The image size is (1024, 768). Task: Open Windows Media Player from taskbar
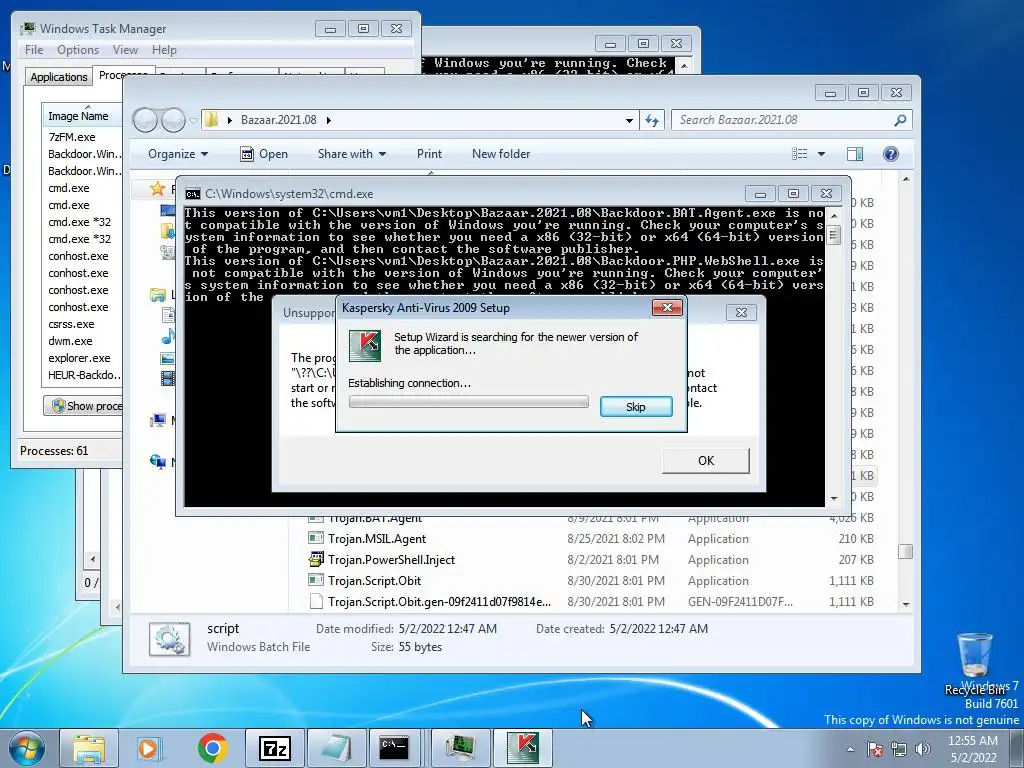click(150, 748)
